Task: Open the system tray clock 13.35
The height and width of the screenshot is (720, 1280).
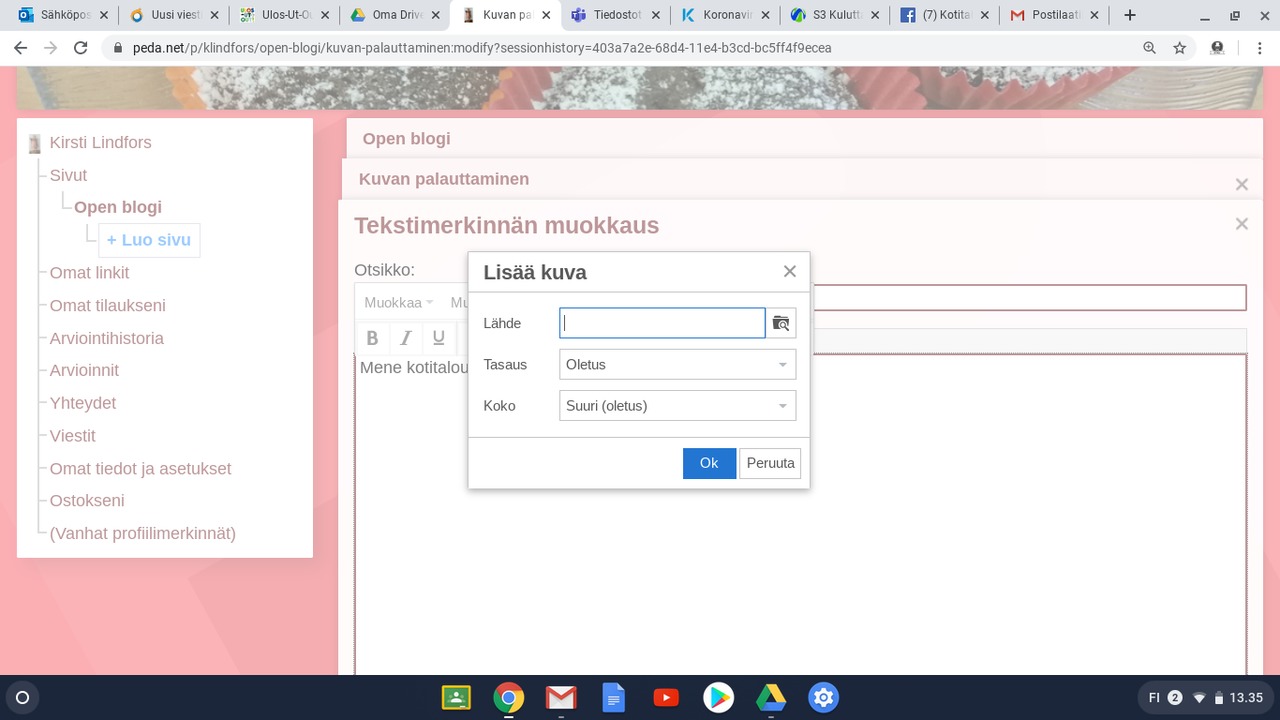Action: pos(1246,697)
